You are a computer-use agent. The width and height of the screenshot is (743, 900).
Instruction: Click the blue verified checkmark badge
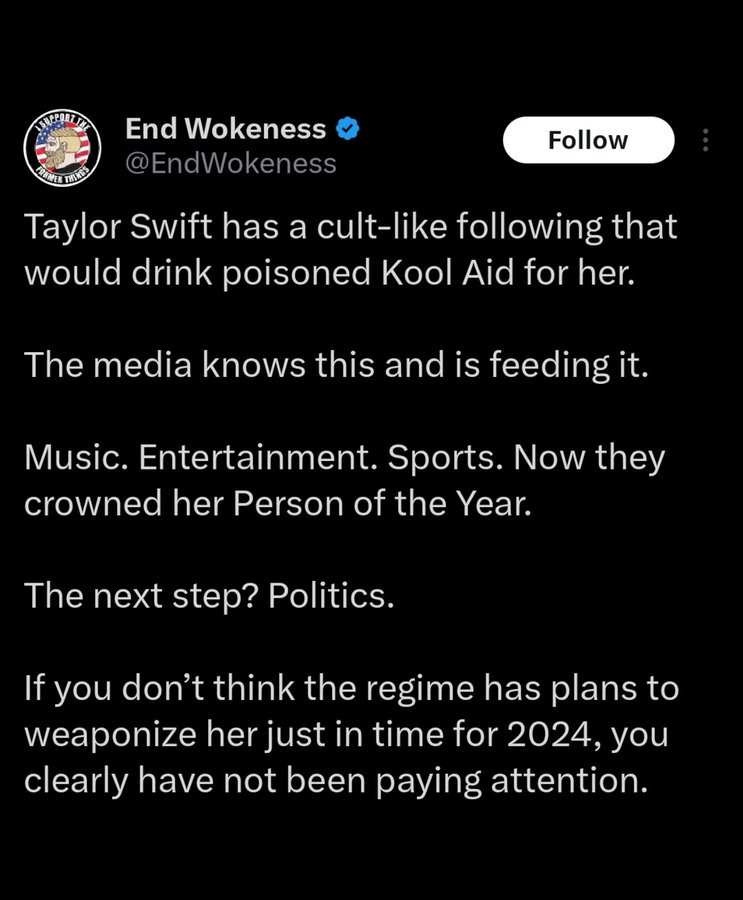347,129
